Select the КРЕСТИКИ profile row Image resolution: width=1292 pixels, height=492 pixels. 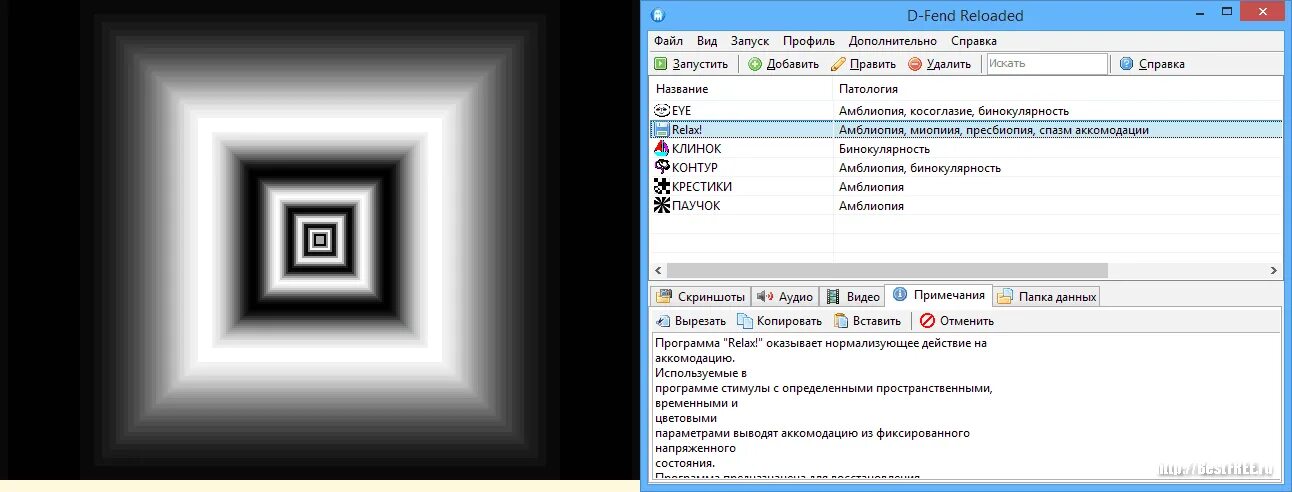tap(966, 187)
